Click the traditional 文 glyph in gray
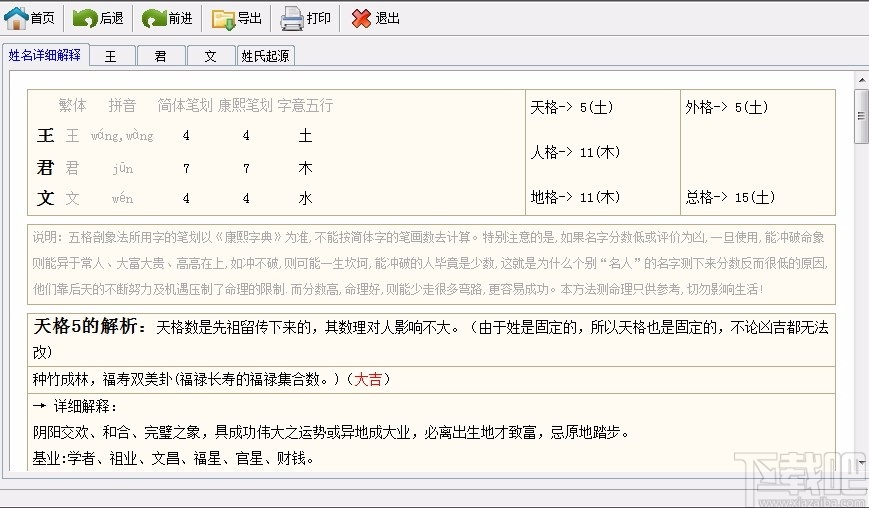869x508 pixels. 73,198
